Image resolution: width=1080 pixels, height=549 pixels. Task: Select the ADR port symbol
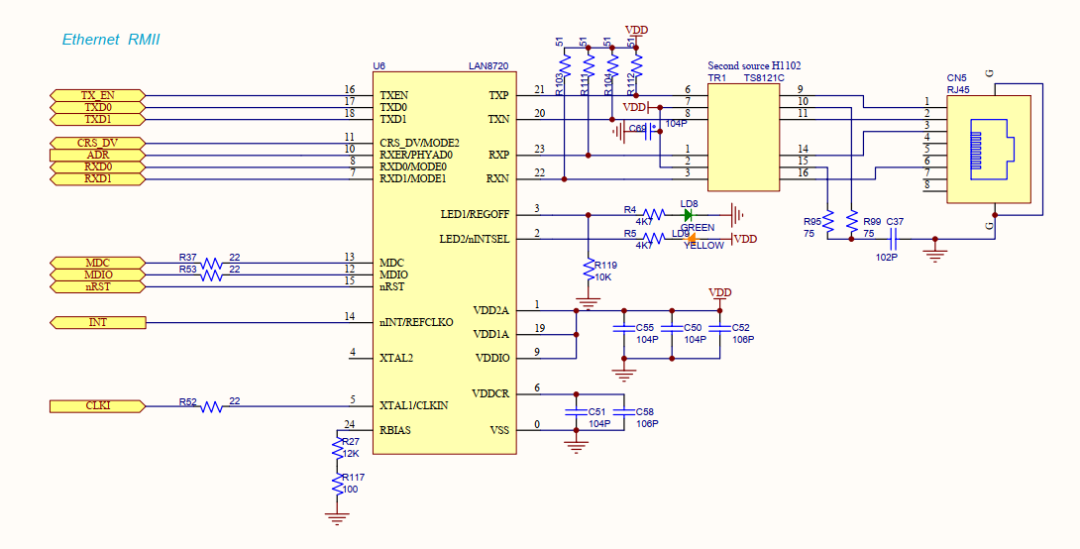[x=98, y=155]
